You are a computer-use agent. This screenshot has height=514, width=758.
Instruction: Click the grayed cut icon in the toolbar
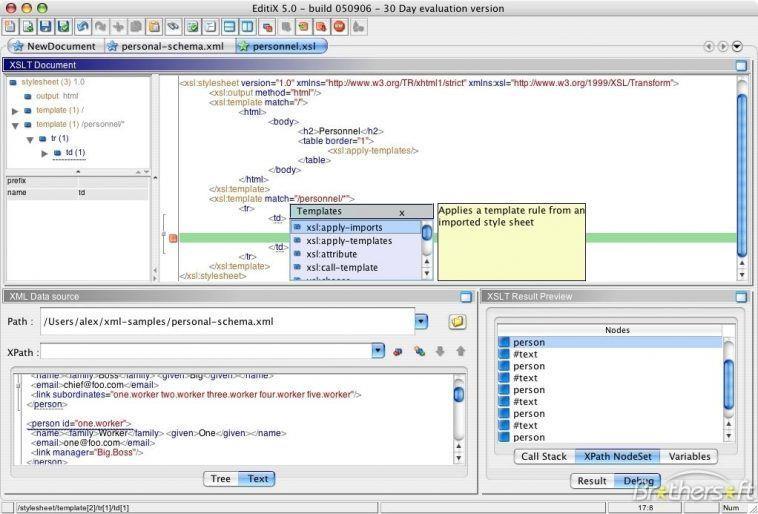(118, 26)
